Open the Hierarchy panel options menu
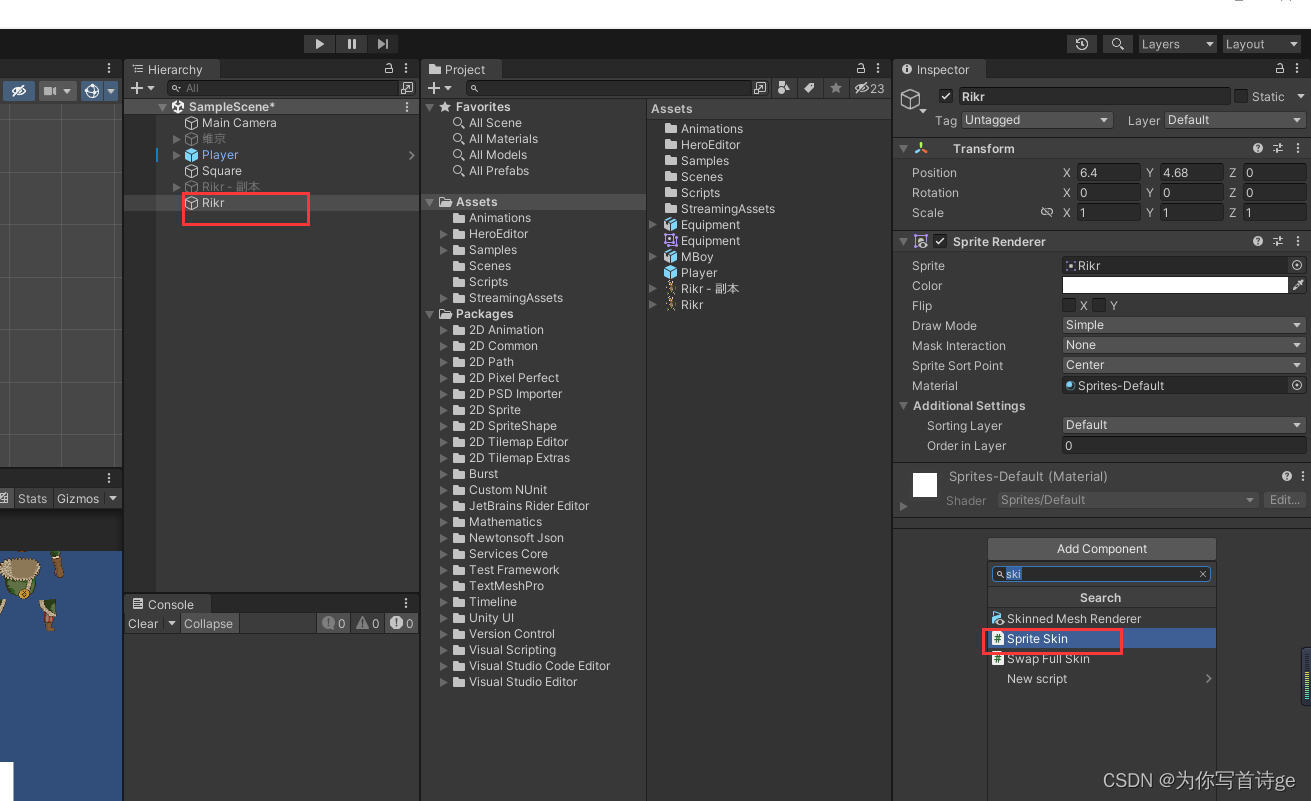This screenshot has height=801, width=1311. [x=407, y=69]
